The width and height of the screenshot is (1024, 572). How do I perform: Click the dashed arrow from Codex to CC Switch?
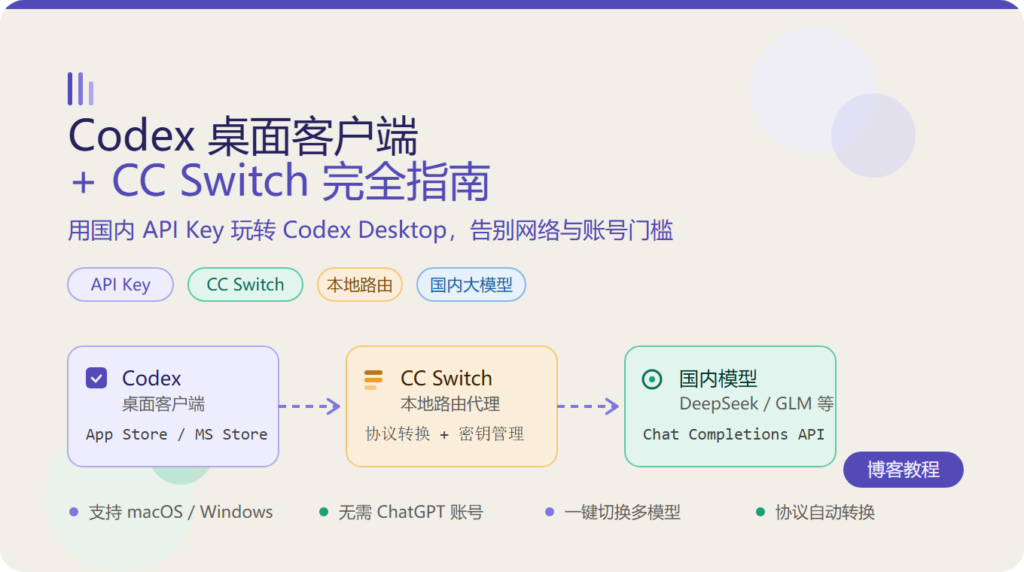310,406
